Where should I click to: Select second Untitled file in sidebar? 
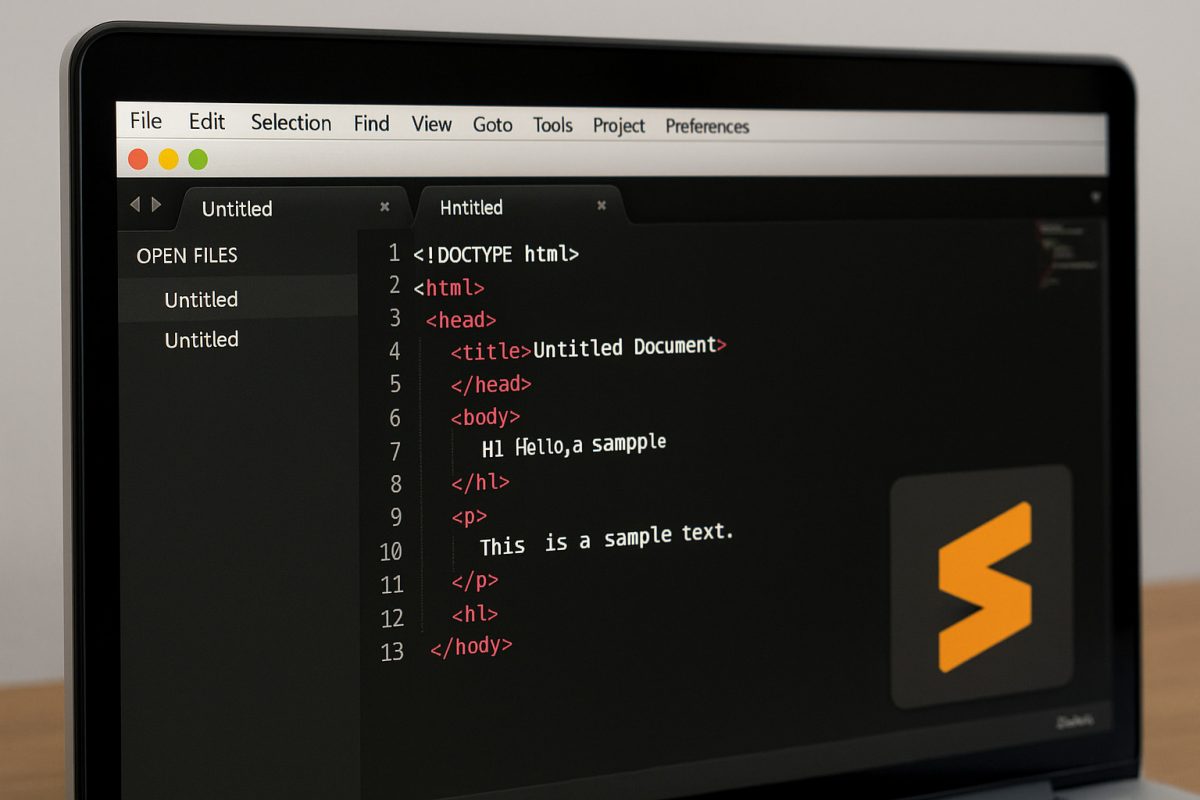click(201, 340)
